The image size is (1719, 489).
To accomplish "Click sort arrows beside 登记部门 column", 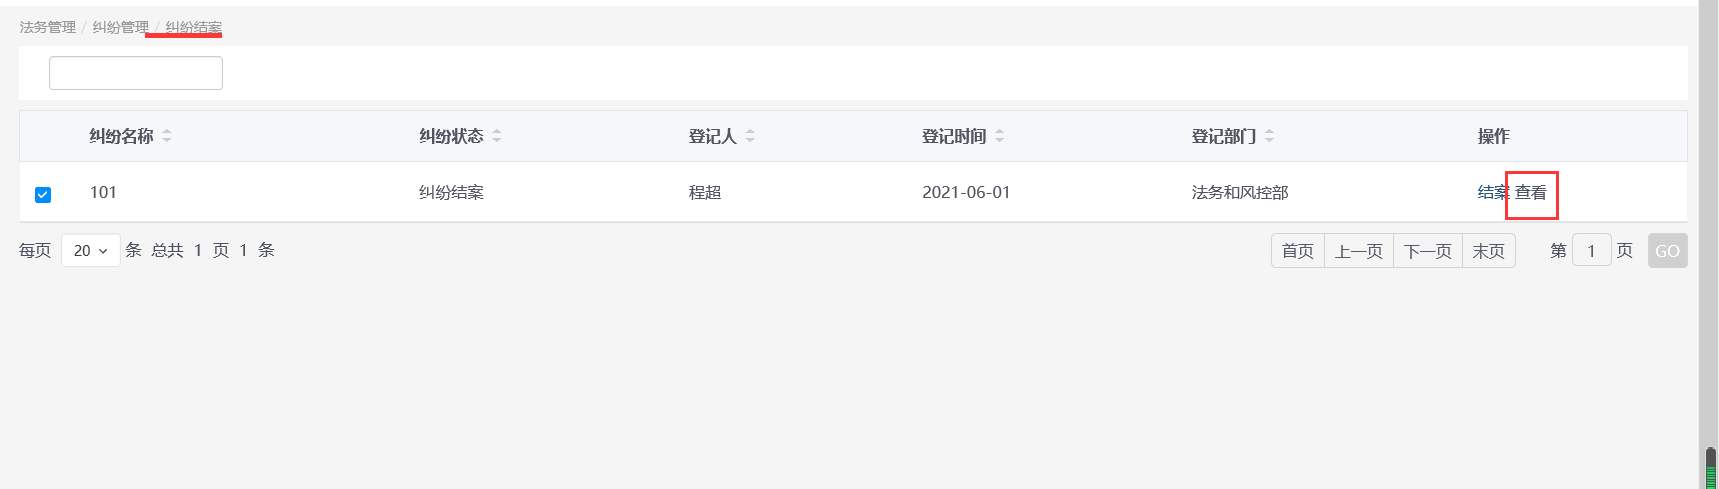I will [1269, 136].
